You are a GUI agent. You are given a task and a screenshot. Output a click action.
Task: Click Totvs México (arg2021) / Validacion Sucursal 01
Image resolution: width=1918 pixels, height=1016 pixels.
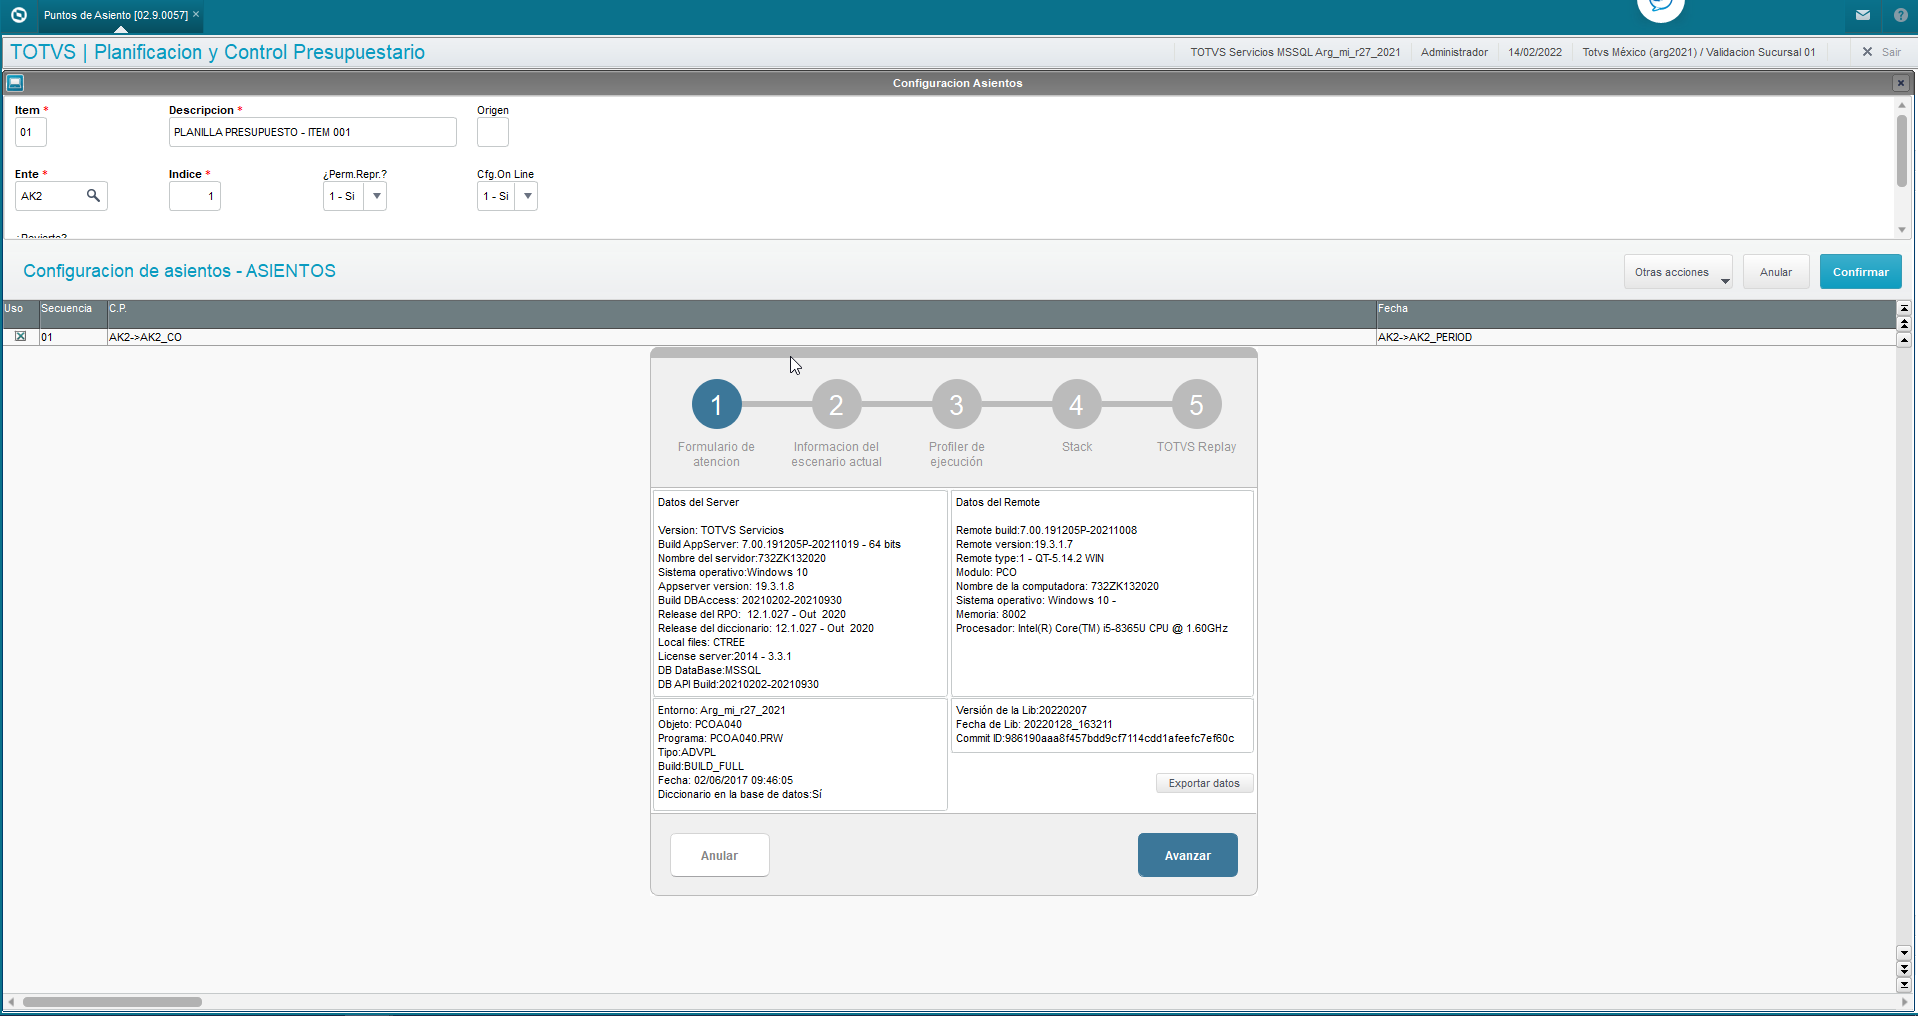[x=1698, y=52]
